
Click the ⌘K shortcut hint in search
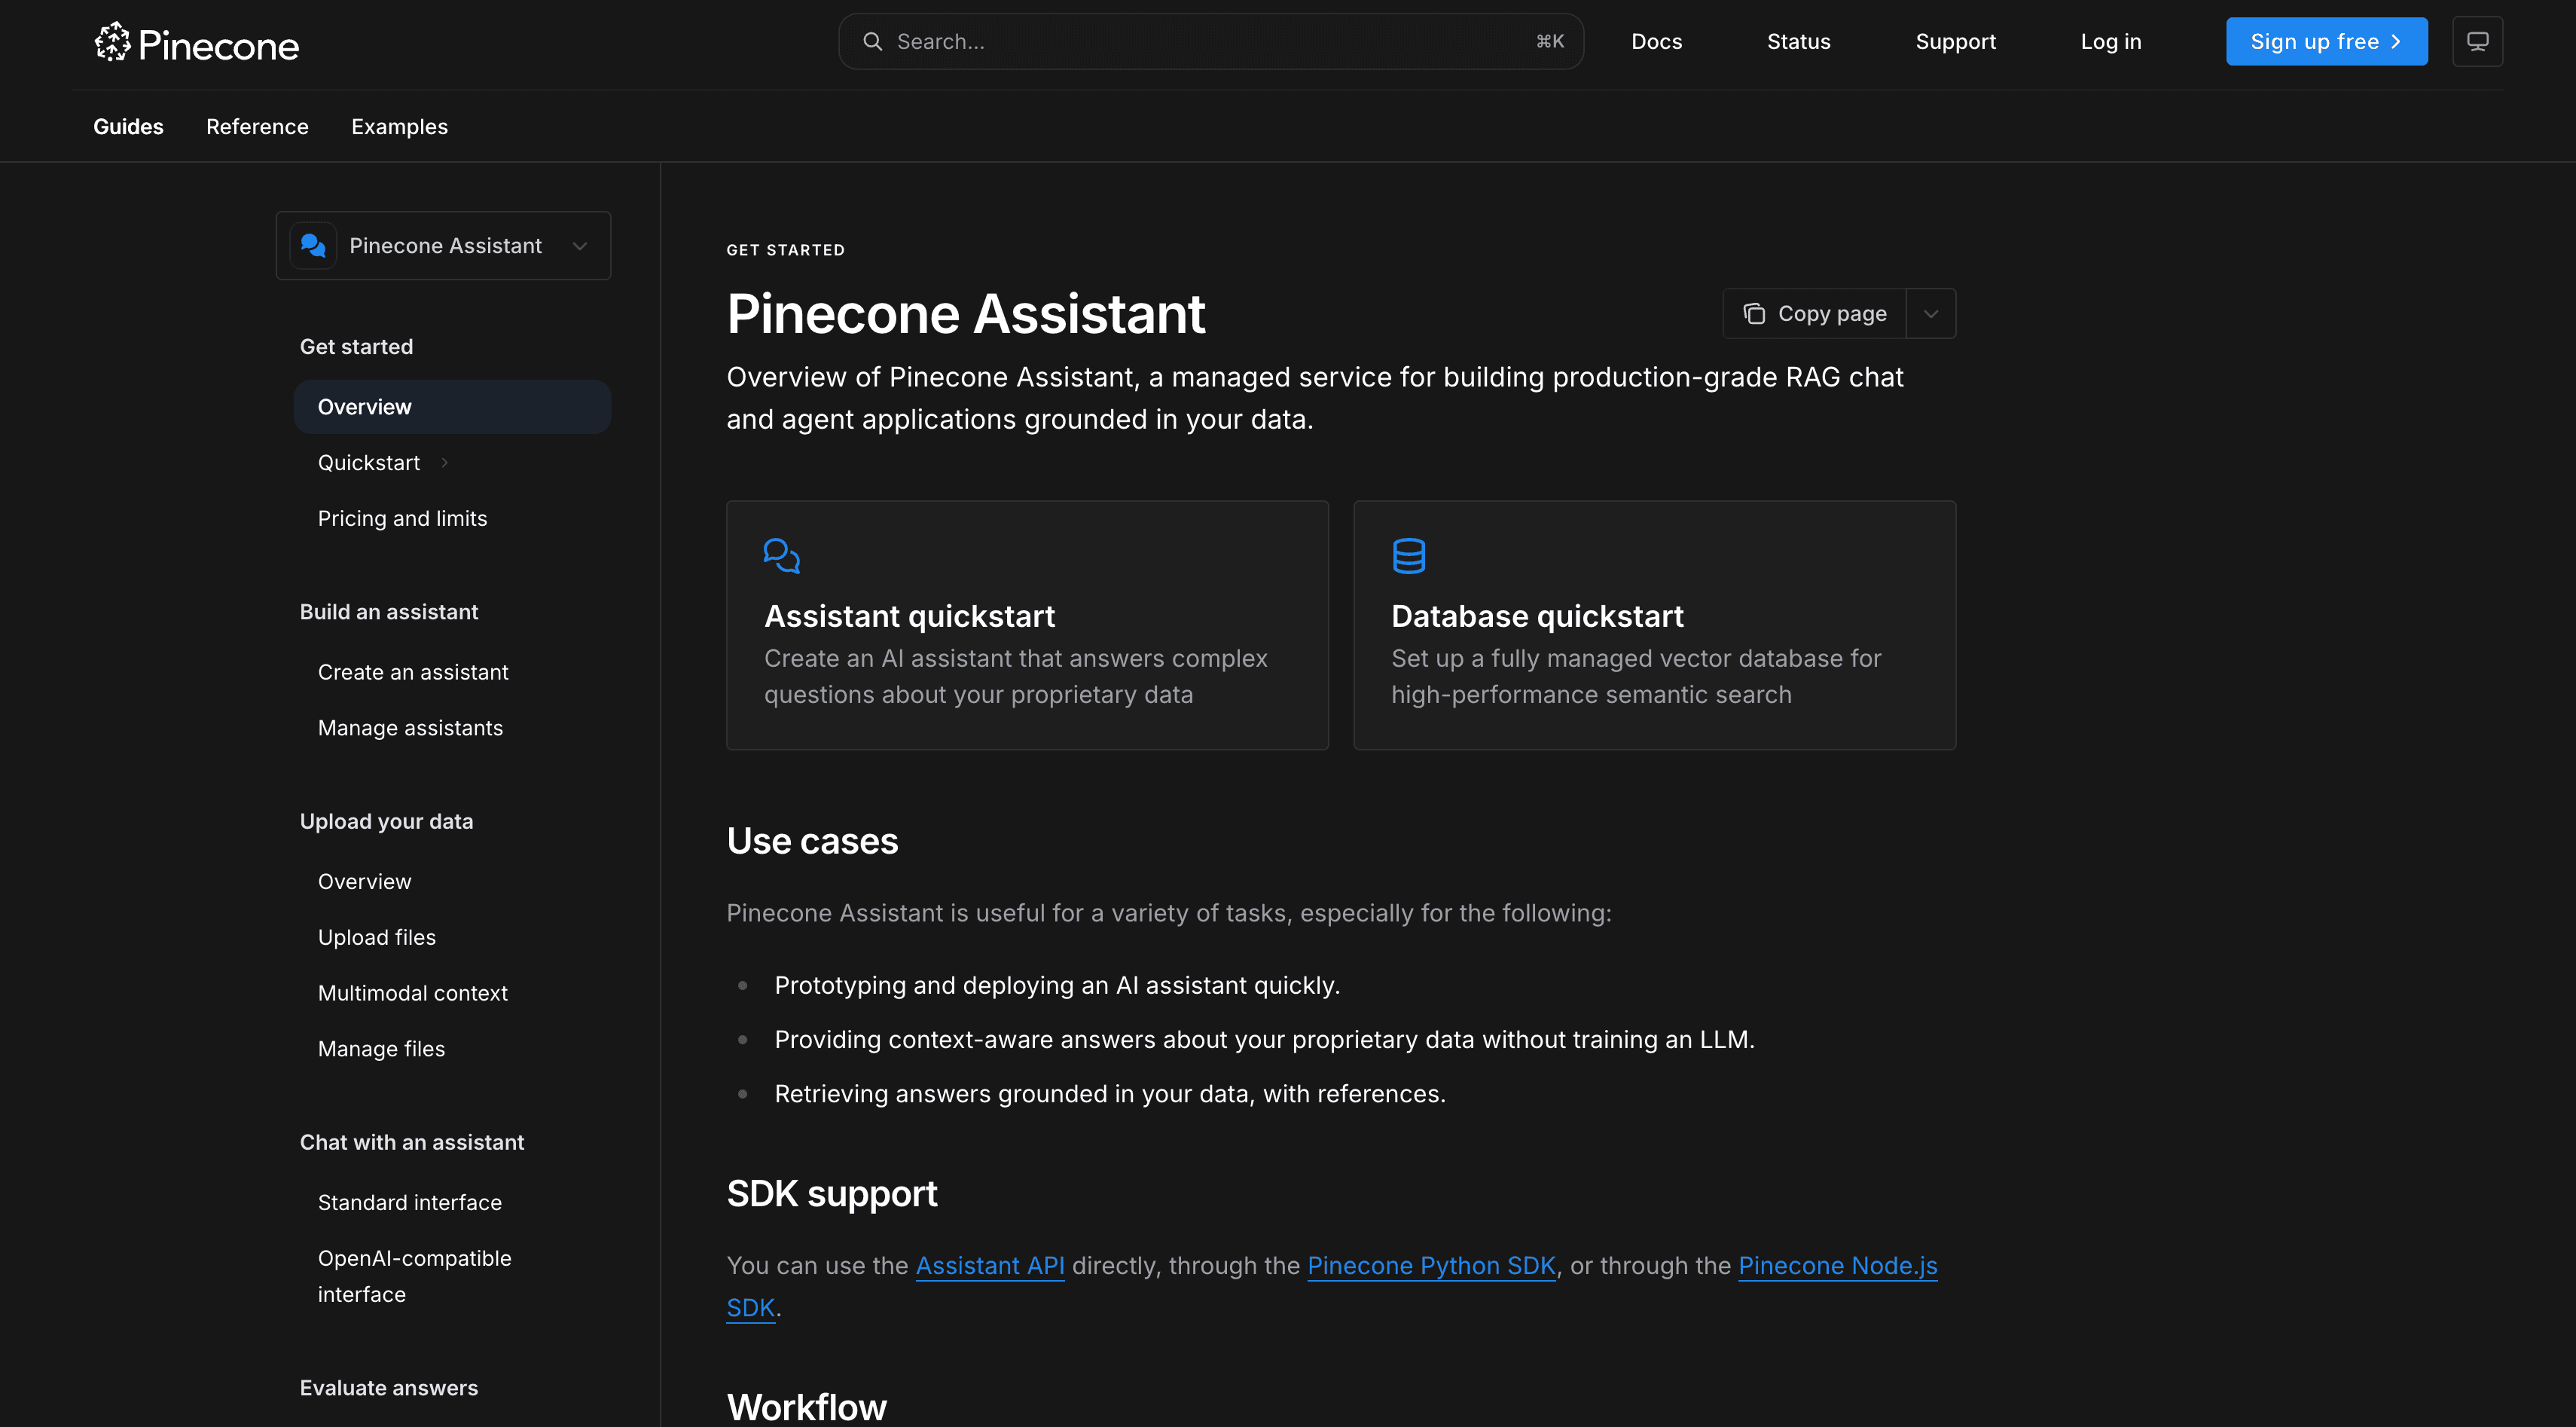tap(1550, 42)
